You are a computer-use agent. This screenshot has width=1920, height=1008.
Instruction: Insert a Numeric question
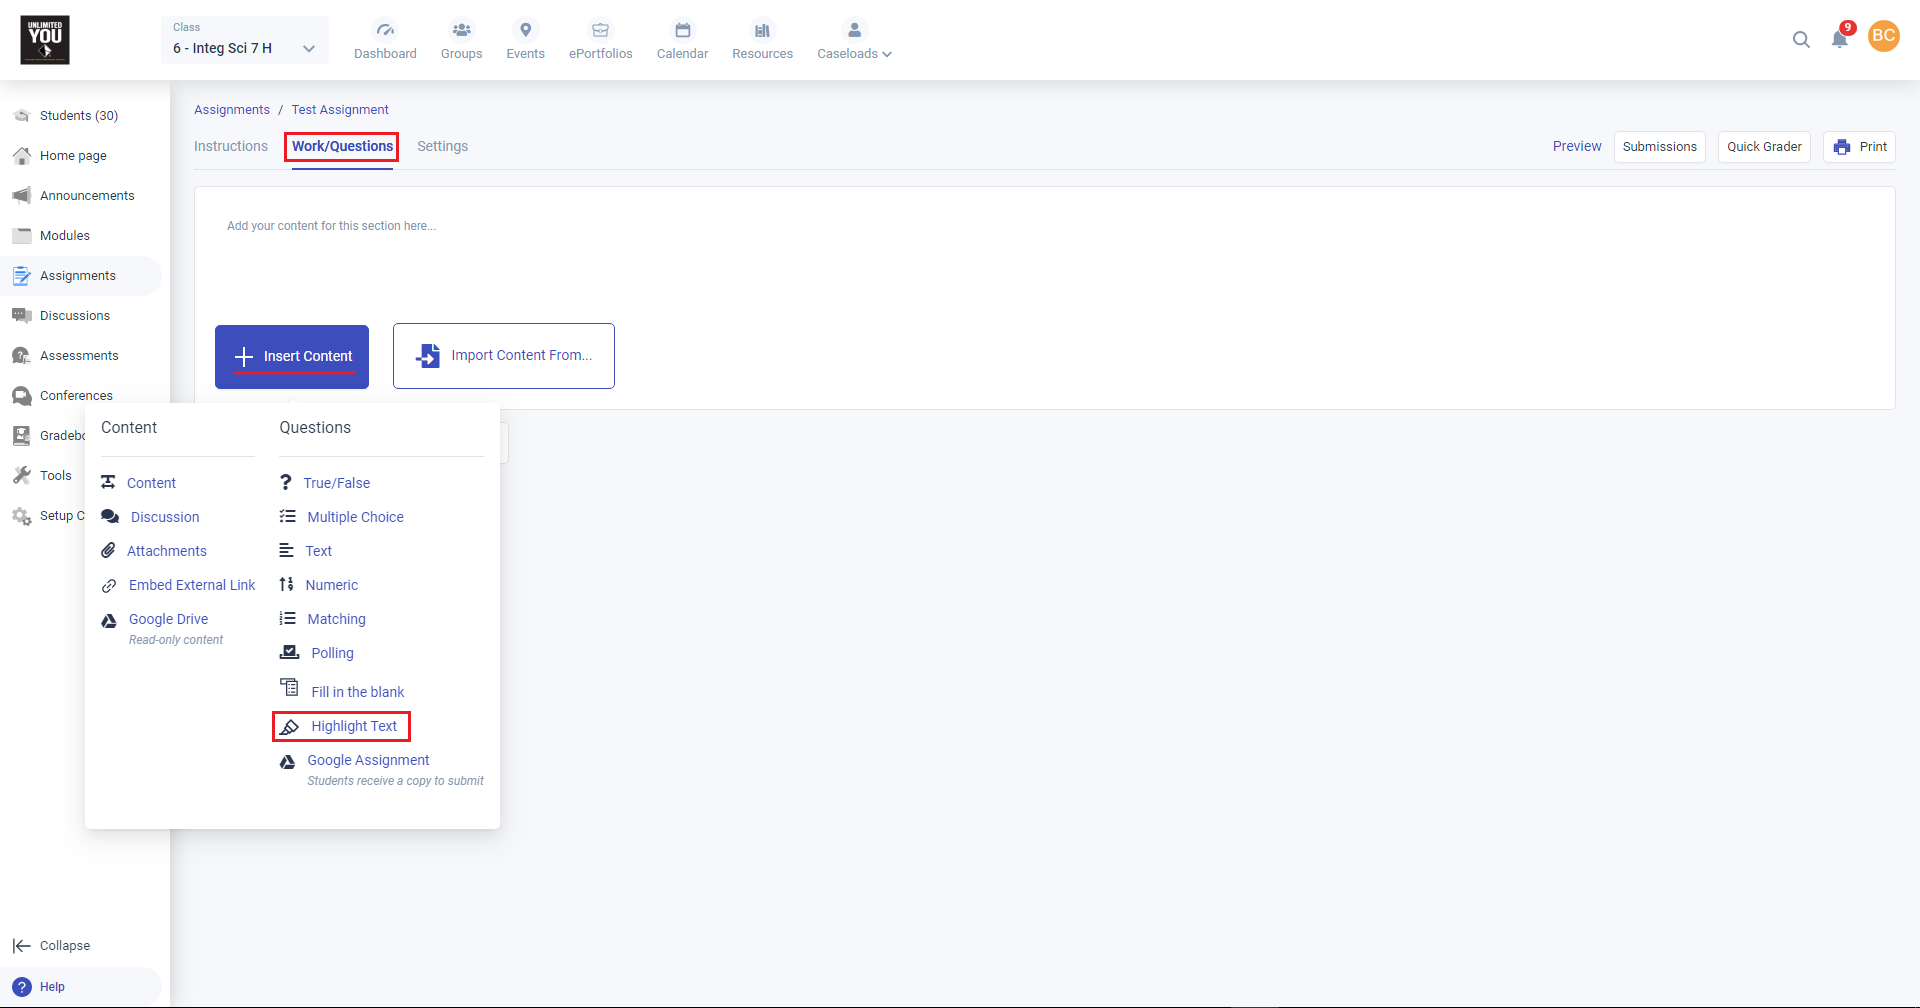319,585
